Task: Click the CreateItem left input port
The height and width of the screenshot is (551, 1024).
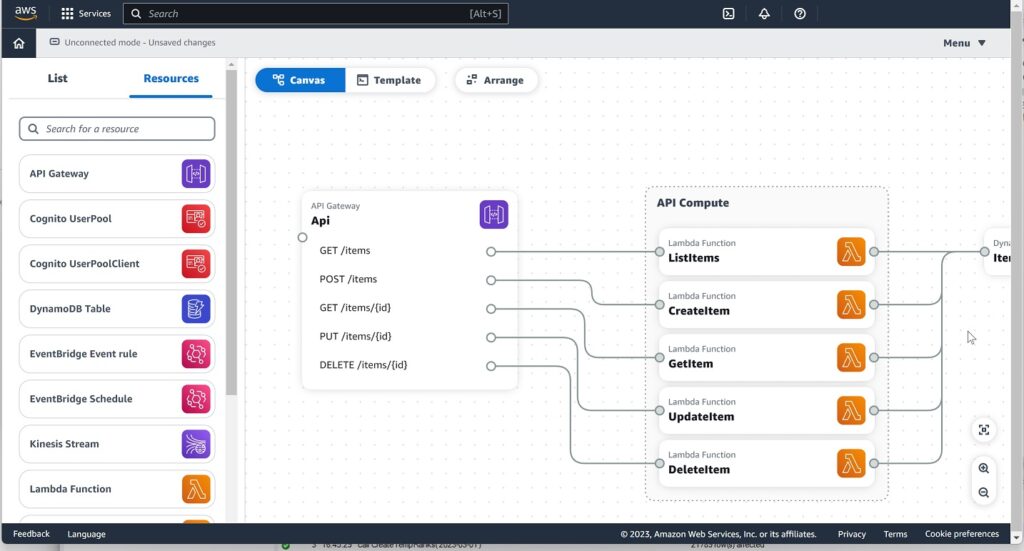Action: click(660, 305)
